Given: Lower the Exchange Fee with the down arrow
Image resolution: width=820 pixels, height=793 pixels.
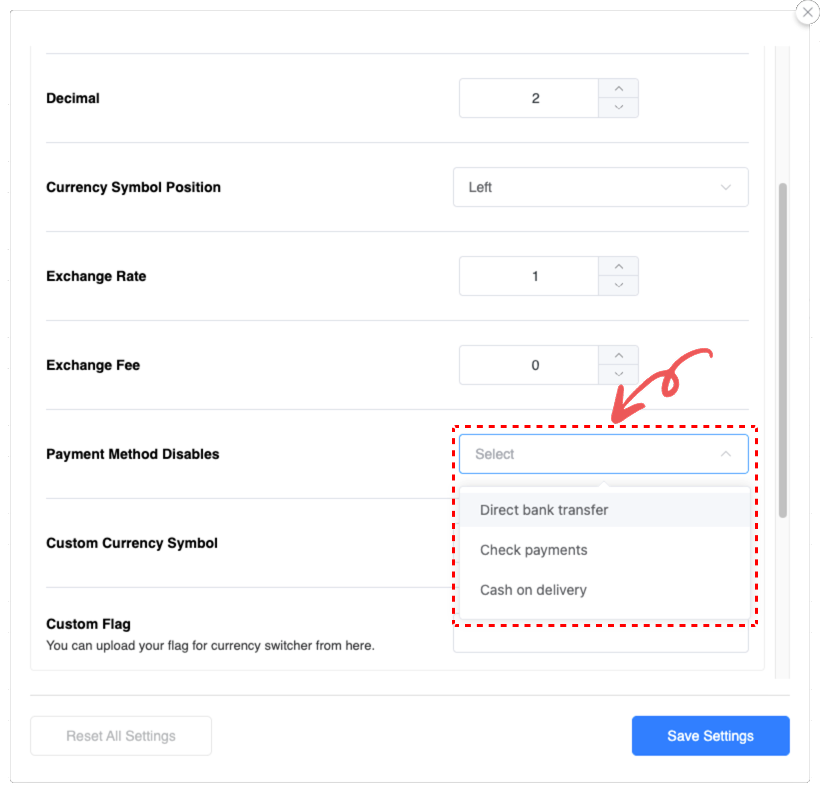Looking at the screenshot, I should [x=618, y=374].
